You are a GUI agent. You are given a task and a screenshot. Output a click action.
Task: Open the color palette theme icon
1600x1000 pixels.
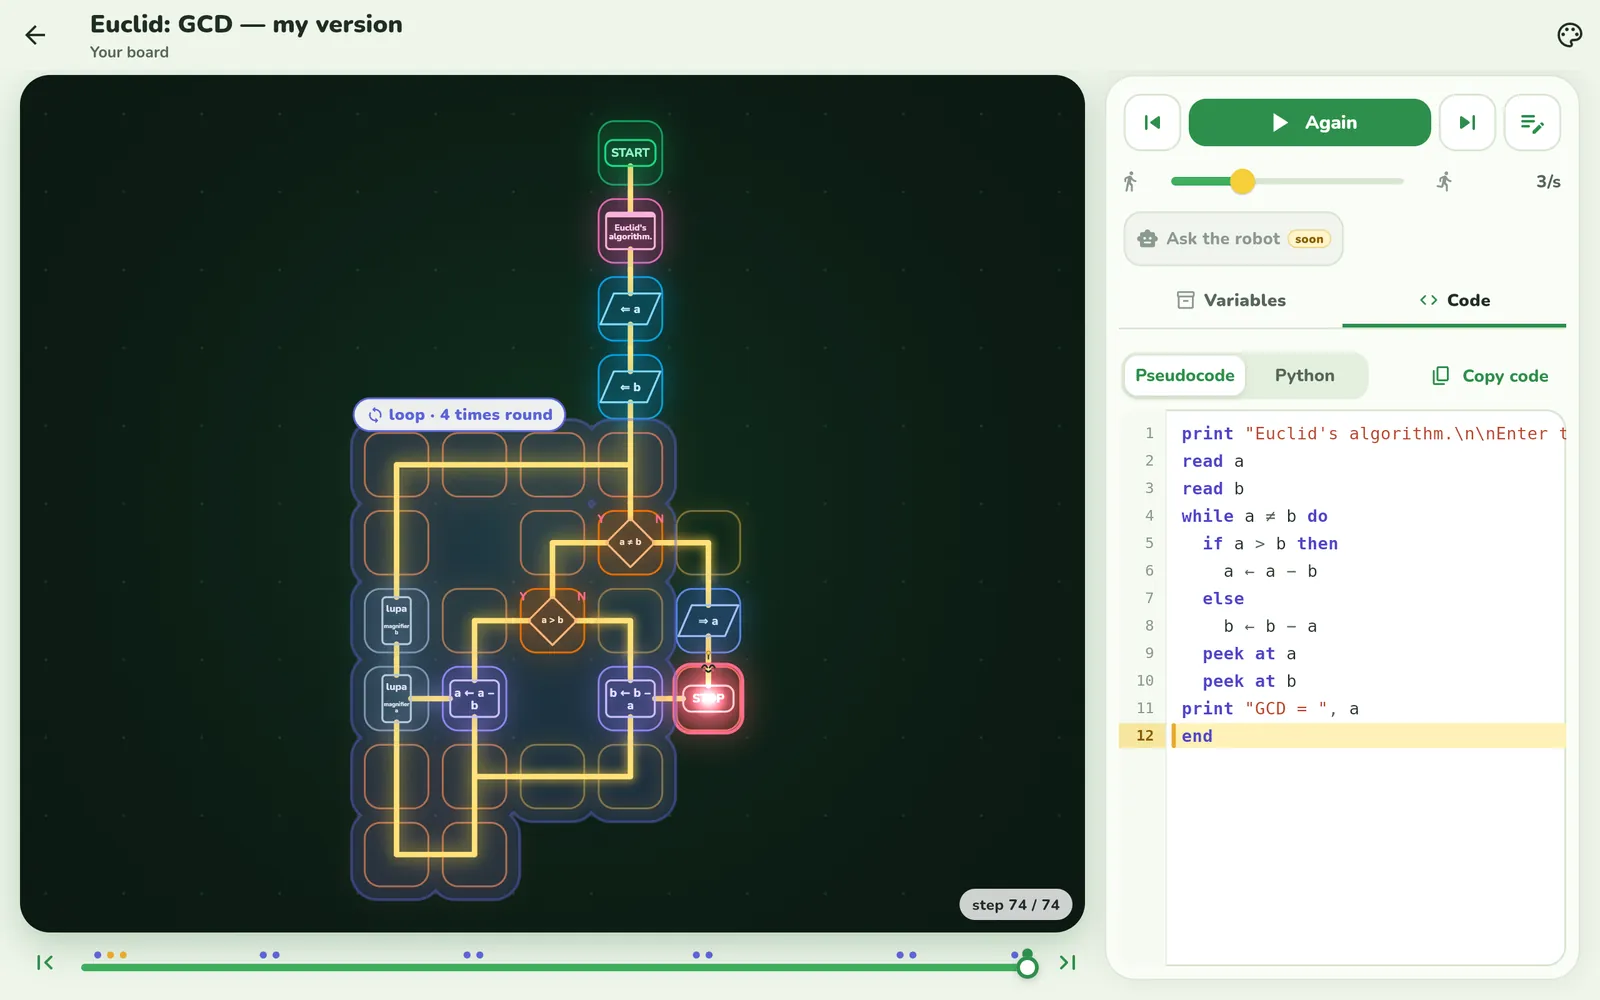pos(1569,36)
